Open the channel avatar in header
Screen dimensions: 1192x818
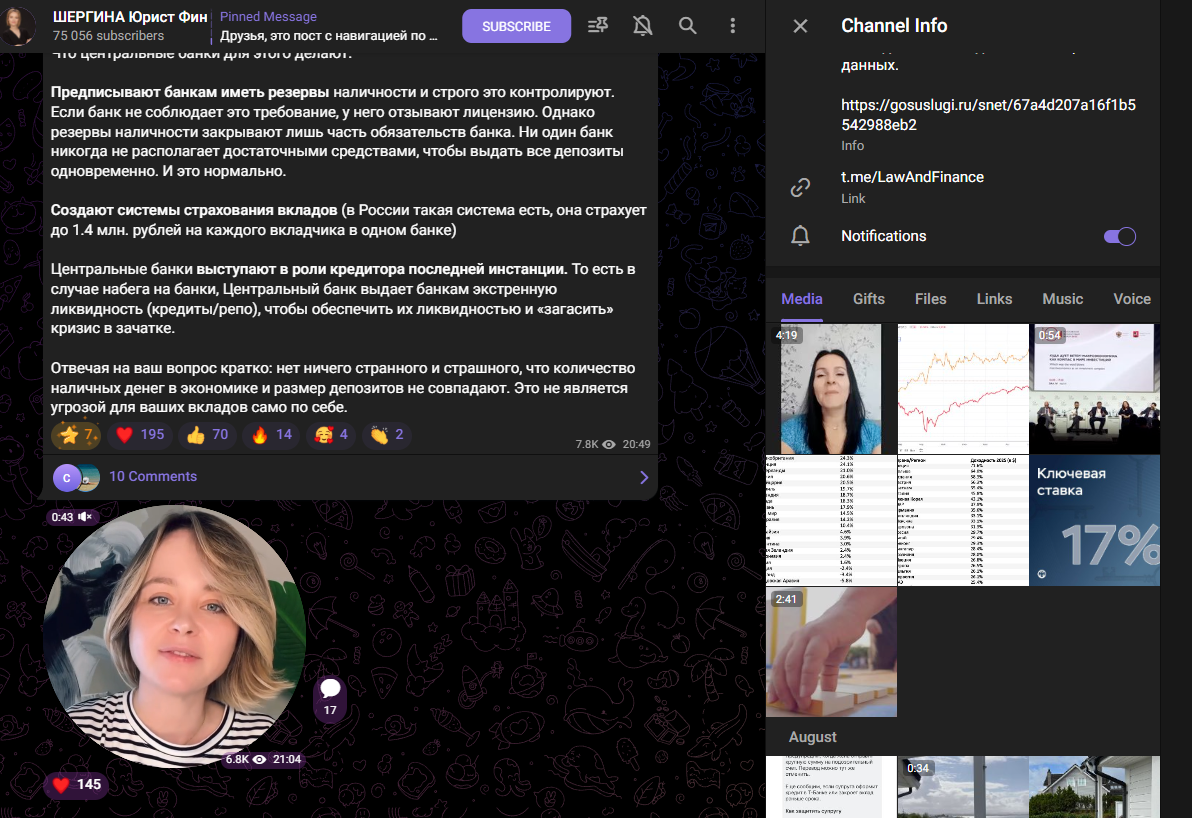click(x=18, y=26)
